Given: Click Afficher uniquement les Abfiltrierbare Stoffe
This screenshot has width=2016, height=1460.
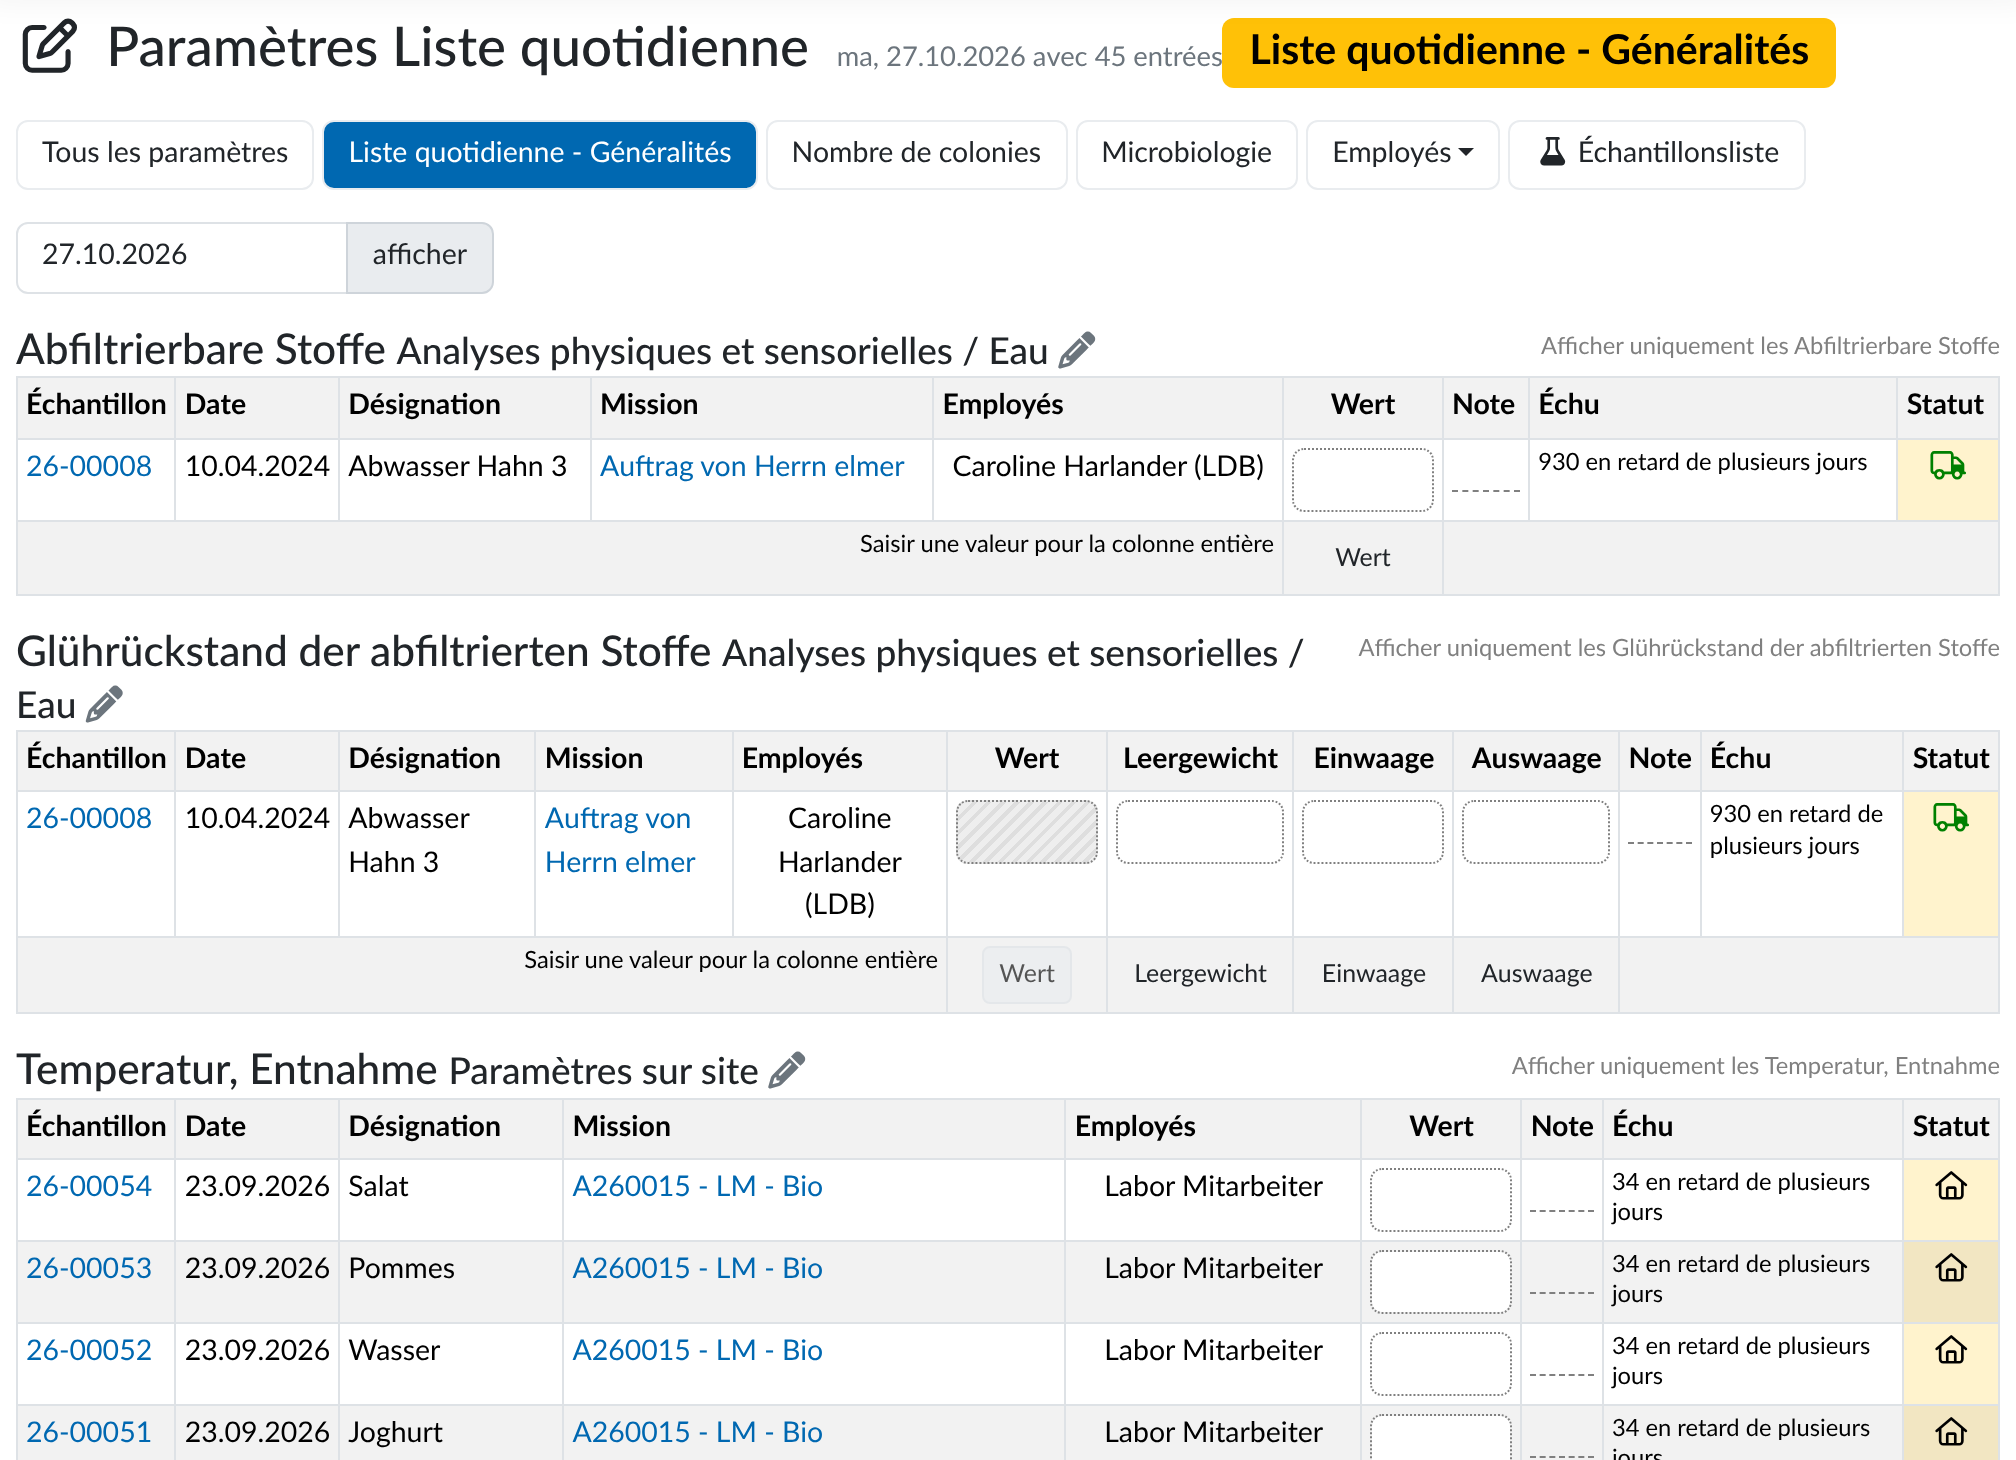Looking at the screenshot, I should (1770, 346).
